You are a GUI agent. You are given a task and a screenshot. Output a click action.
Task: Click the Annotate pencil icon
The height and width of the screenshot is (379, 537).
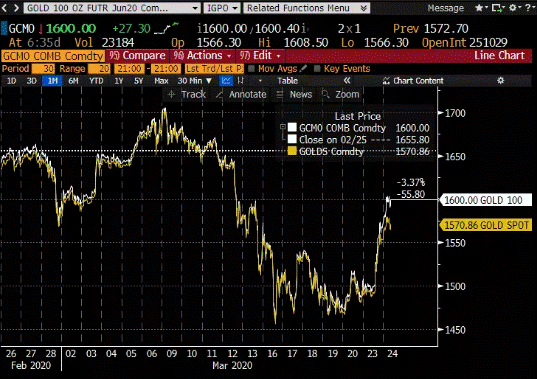(x=220, y=94)
